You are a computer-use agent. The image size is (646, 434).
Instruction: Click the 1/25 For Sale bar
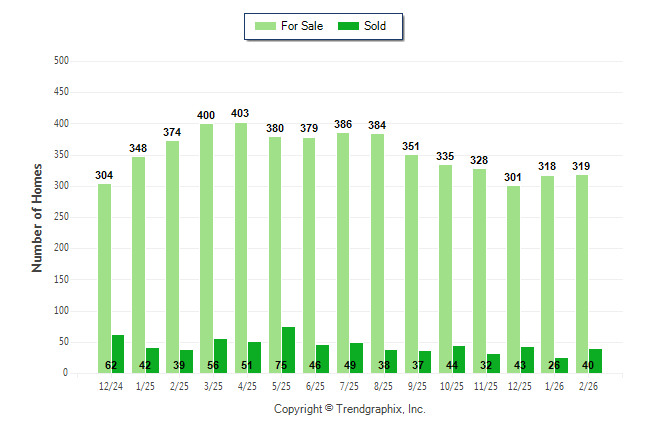pyautogui.click(x=138, y=265)
